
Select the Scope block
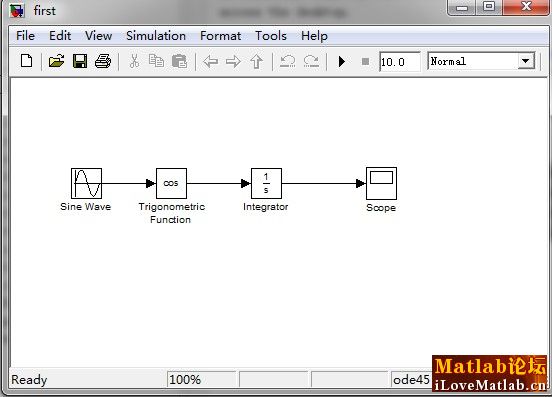pyautogui.click(x=381, y=183)
